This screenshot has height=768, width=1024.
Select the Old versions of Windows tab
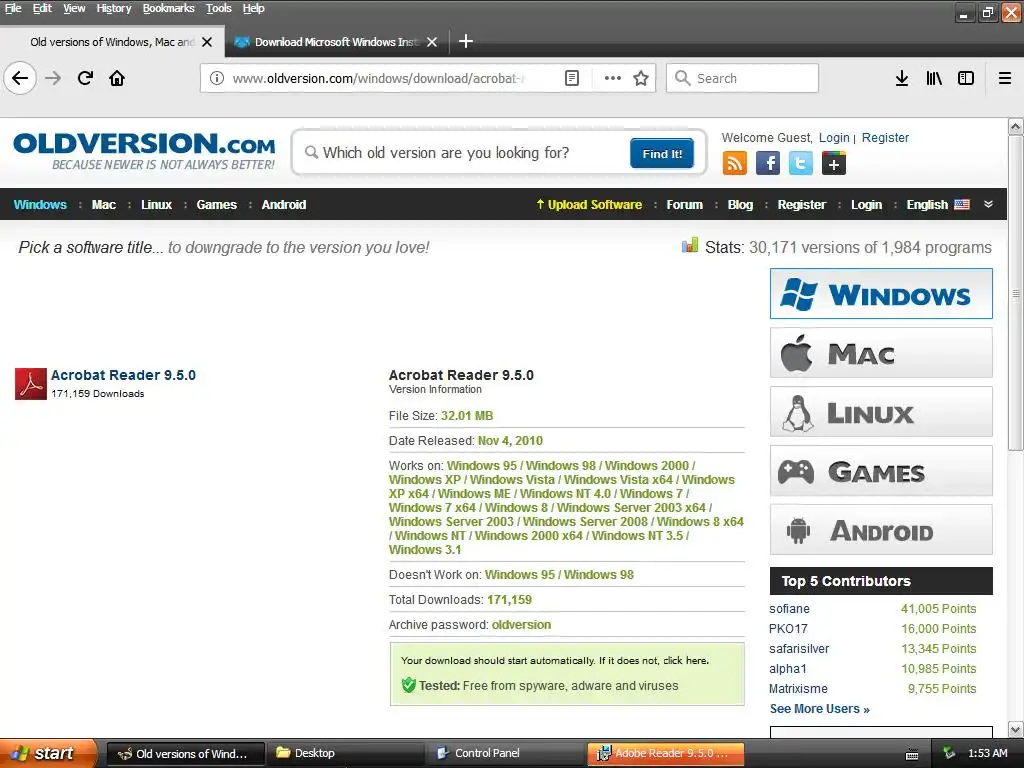pos(112,42)
